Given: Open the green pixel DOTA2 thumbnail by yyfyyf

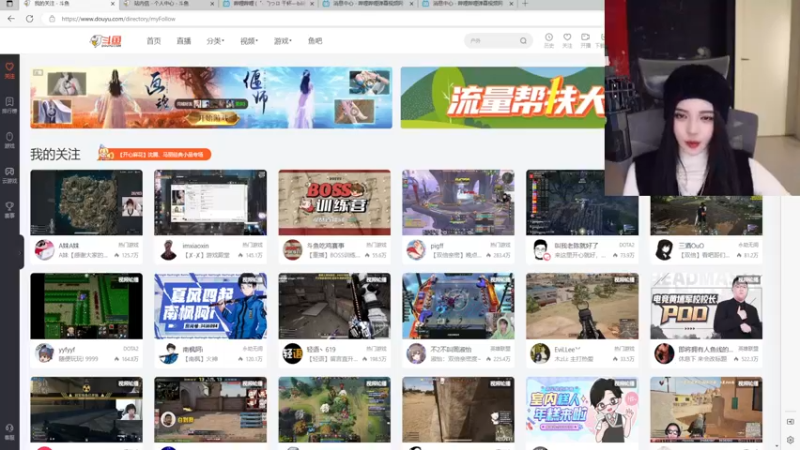Looking at the screenshot, I should click(x=86, y=306).
